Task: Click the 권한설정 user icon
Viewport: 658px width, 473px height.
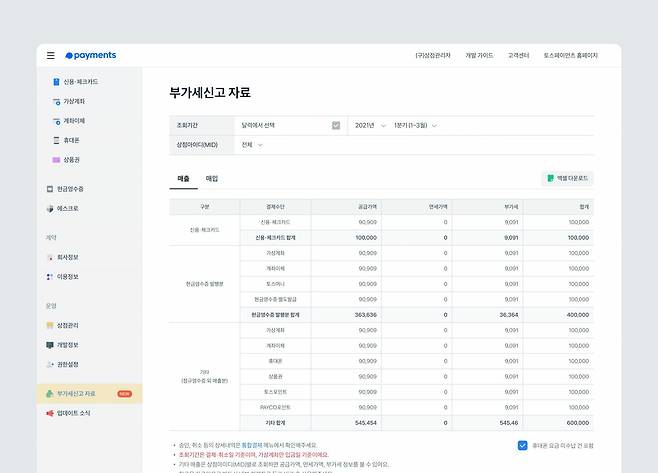Action: click(50, 364)
